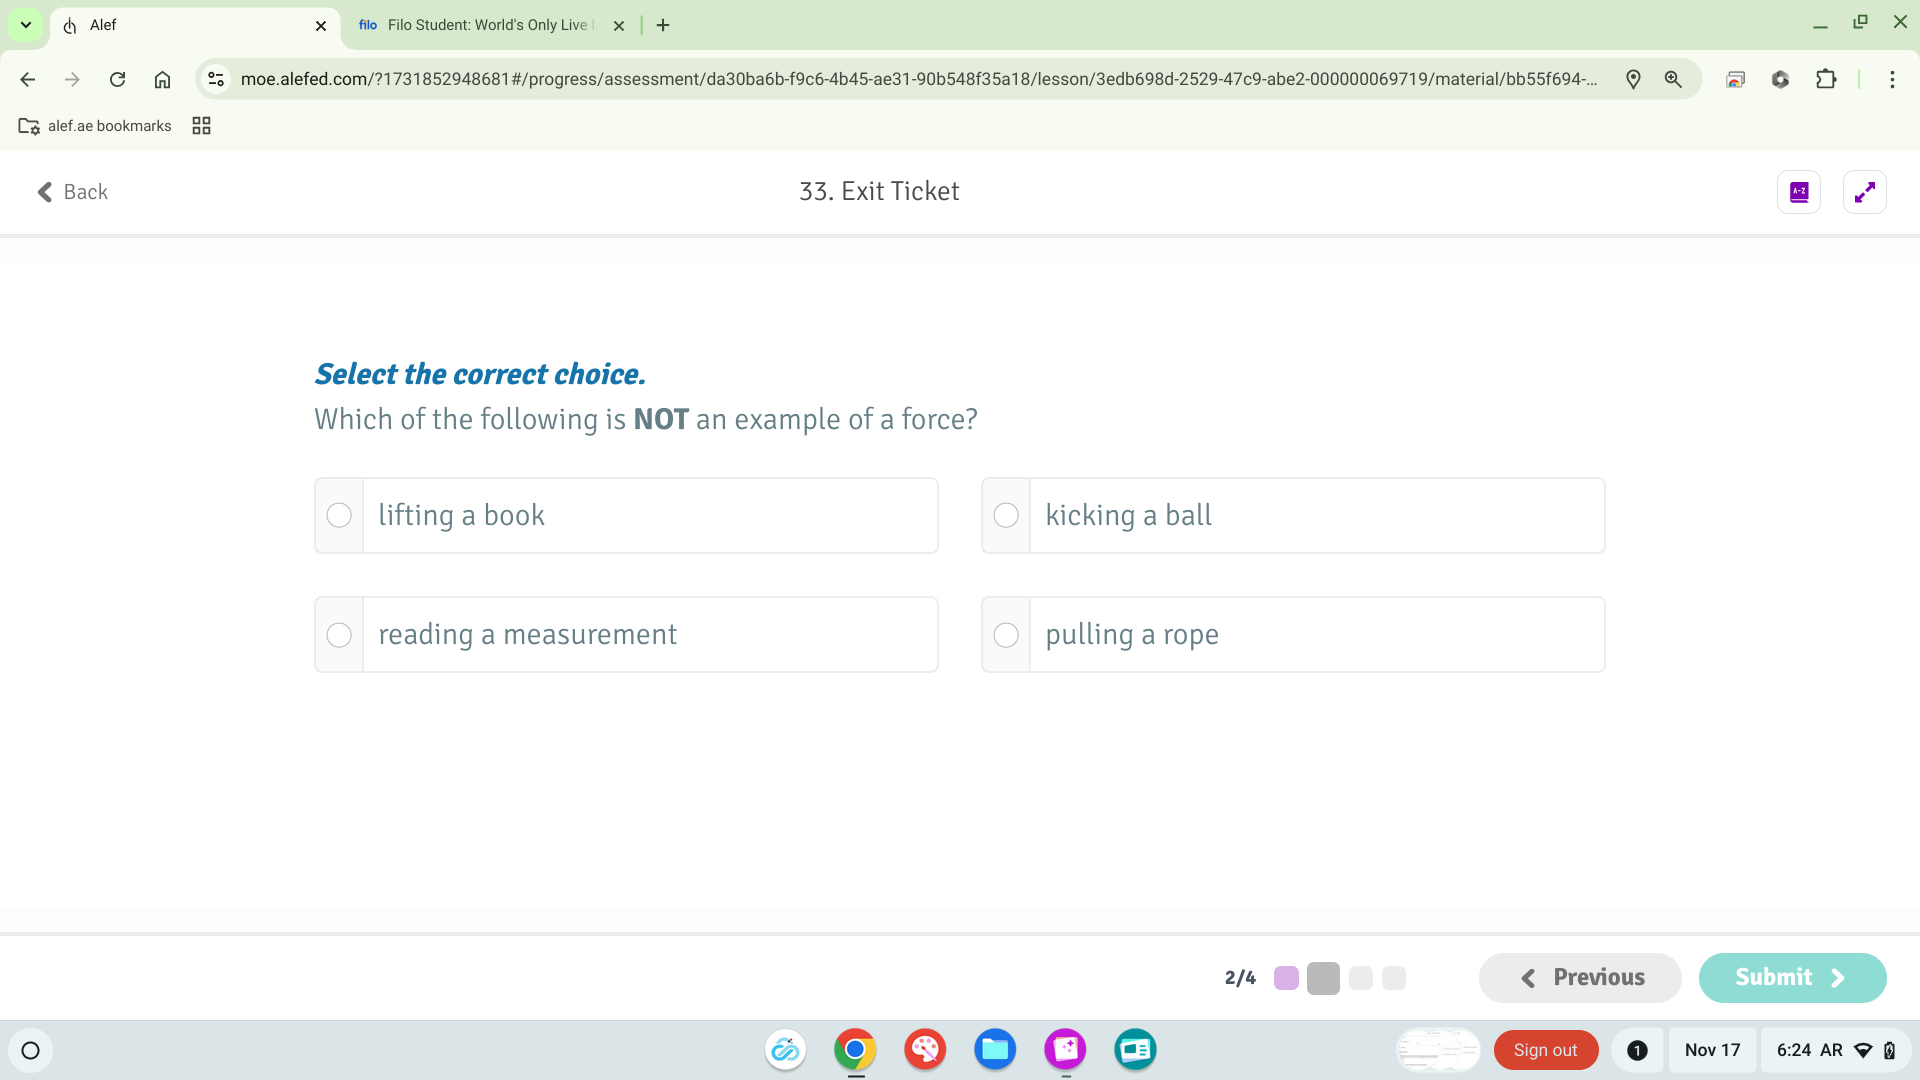
Task: Click the fullscreen expand icon
Action: point(1864,192)
